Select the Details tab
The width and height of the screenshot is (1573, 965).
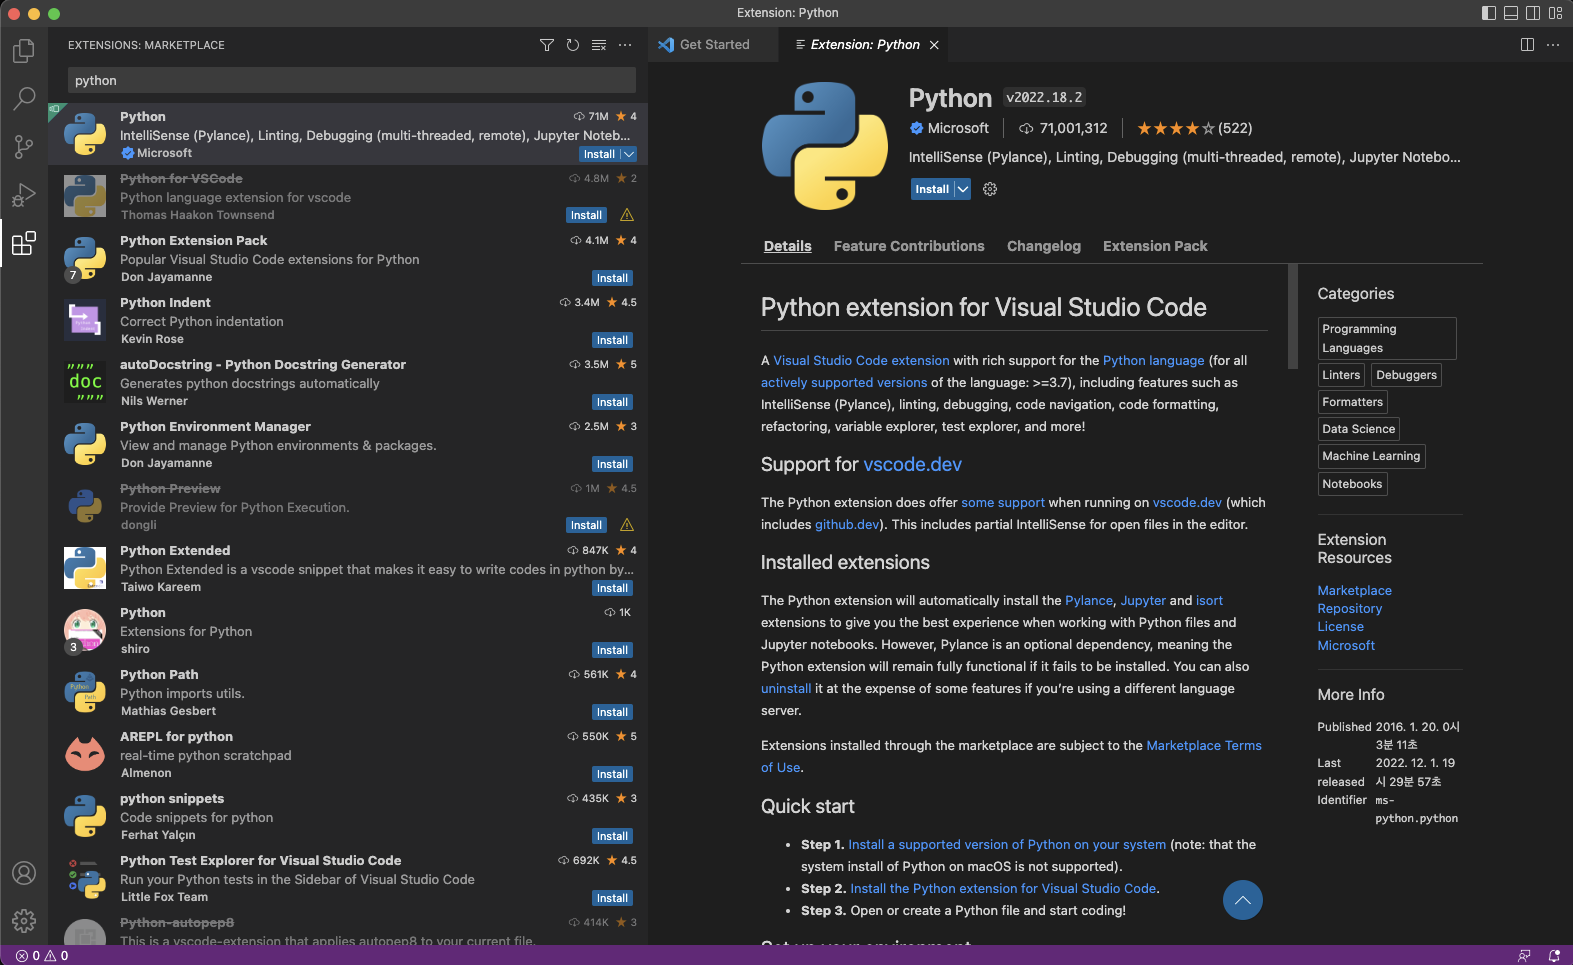pyautogui.click(x=788, y=246)
